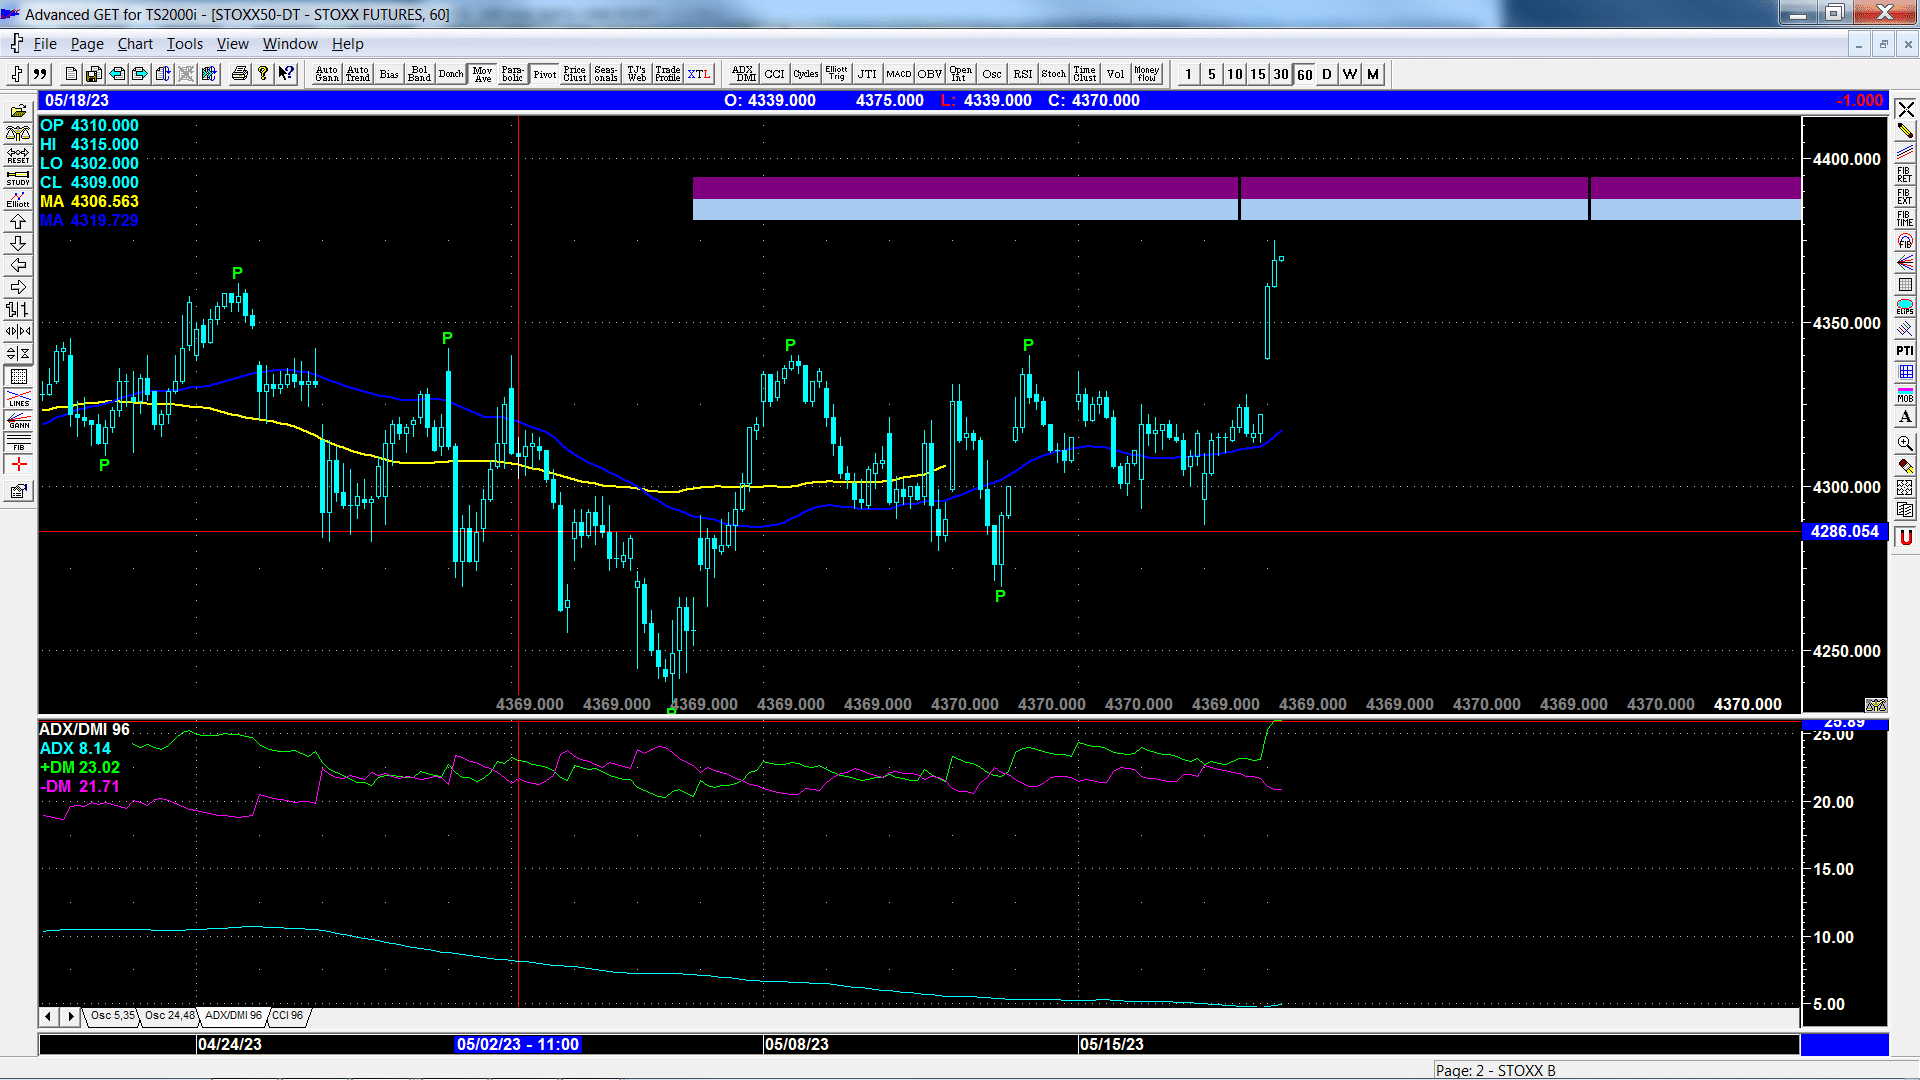Viewport: 1920px width, 1080px height.
Task: Toggle the Bol Band study
Action: (420, 74)
